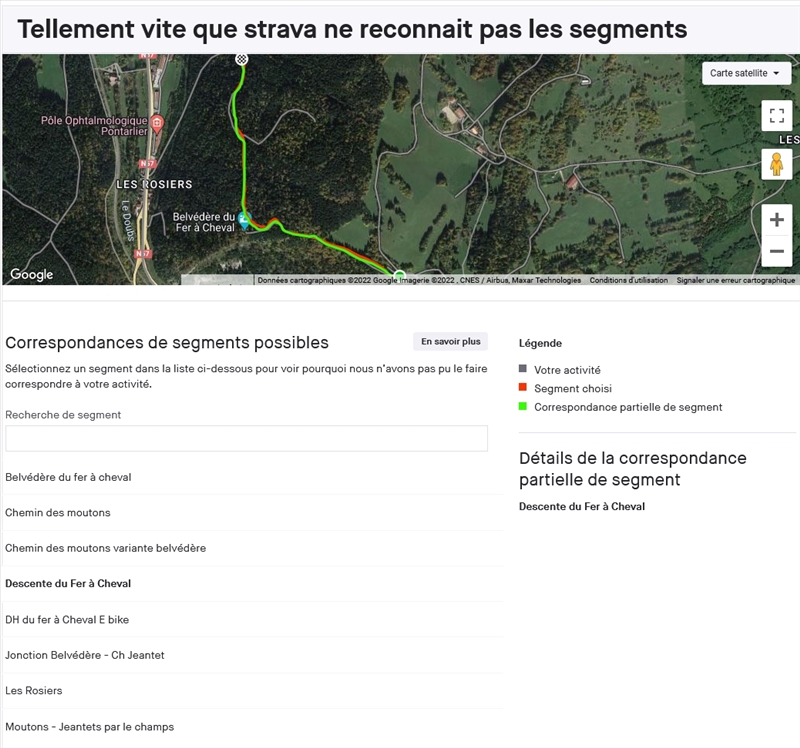
Task: Select the bare Chemin des moutons segment
Action: coord(253,512)
